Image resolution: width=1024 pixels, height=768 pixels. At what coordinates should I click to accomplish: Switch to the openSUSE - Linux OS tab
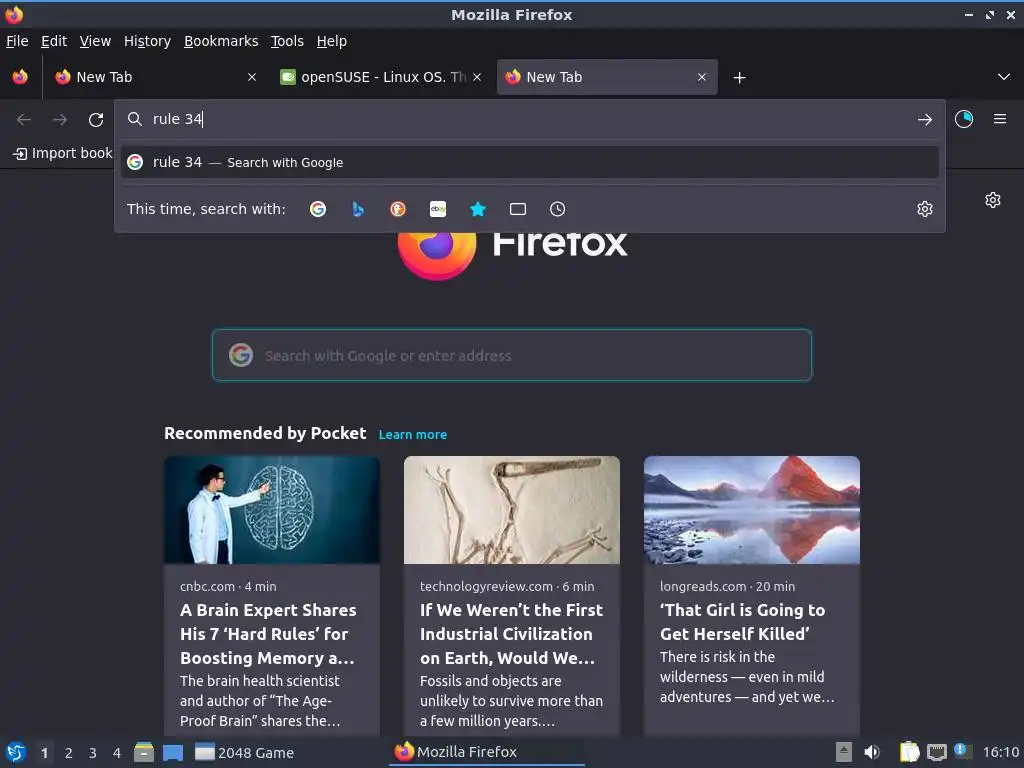[x=381, y=77]
